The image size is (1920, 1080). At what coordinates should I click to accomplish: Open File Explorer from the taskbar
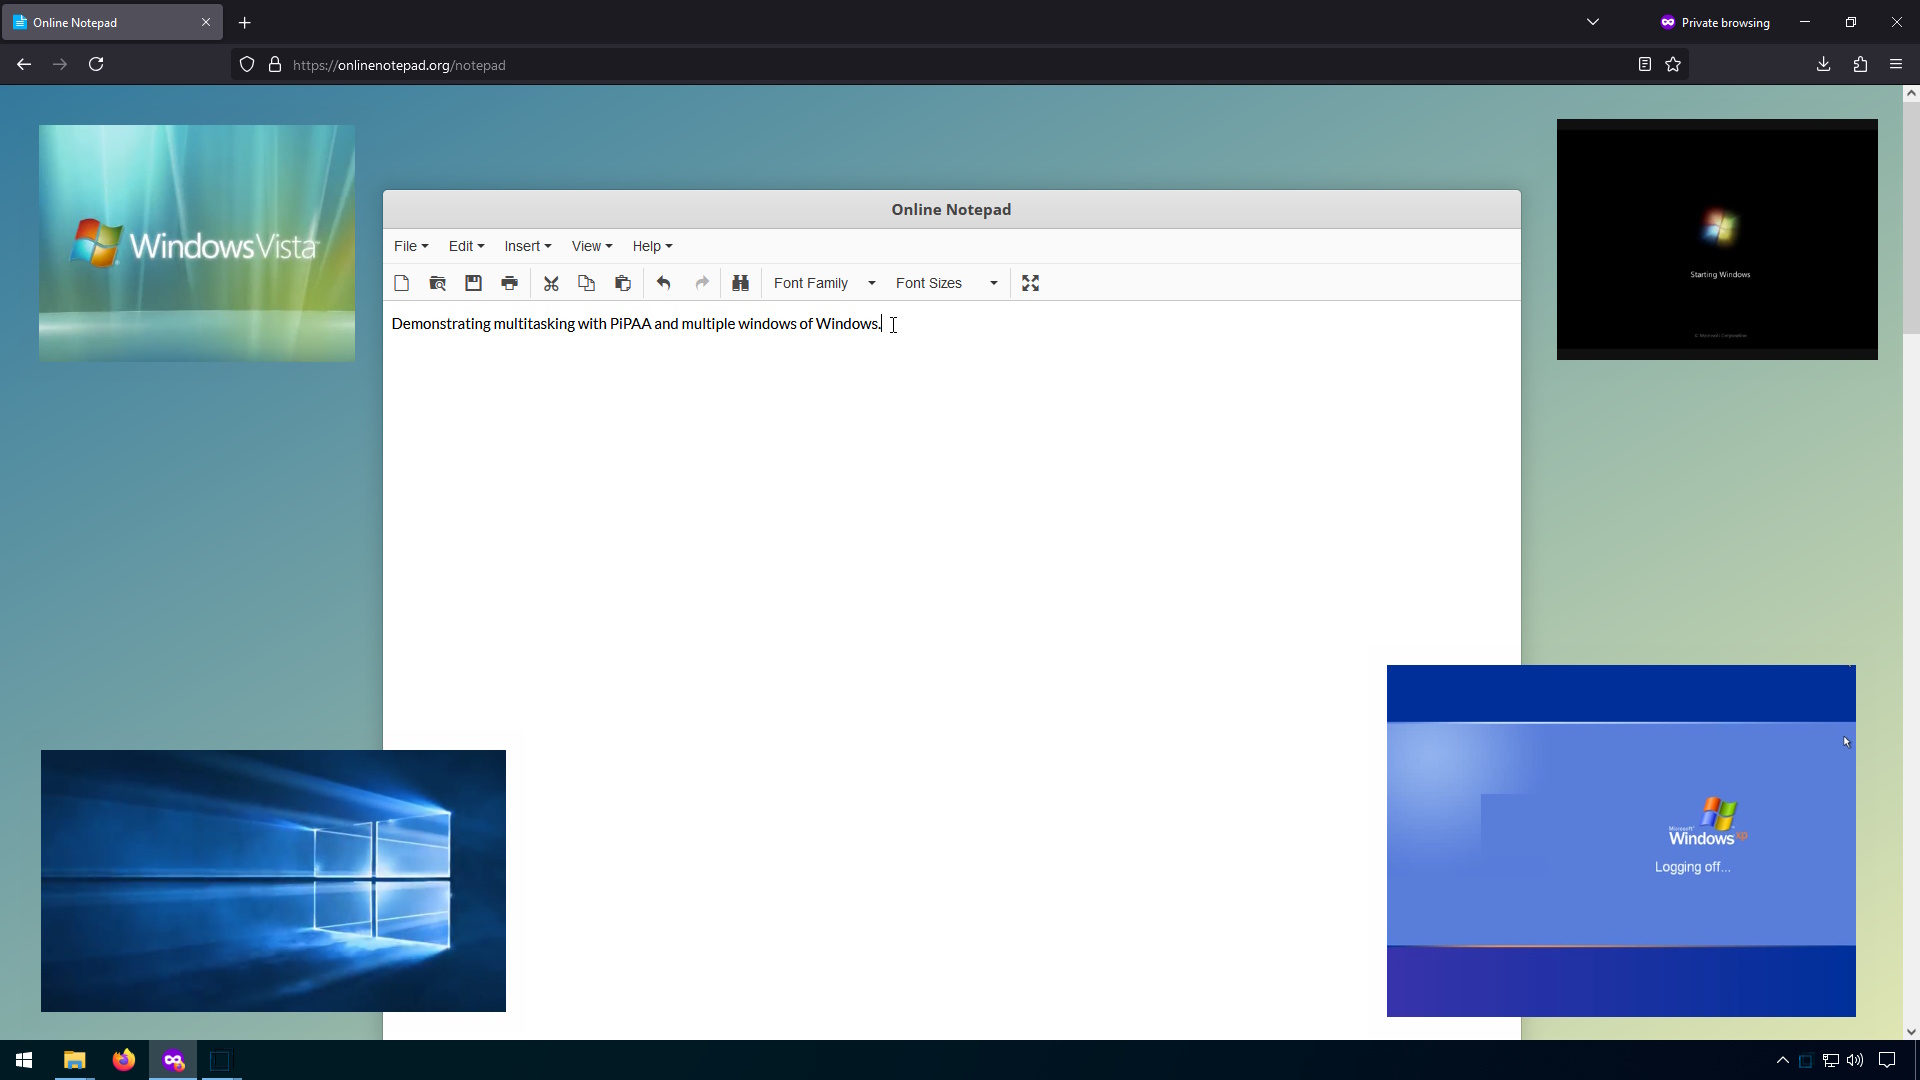[x=74, y=1060]
